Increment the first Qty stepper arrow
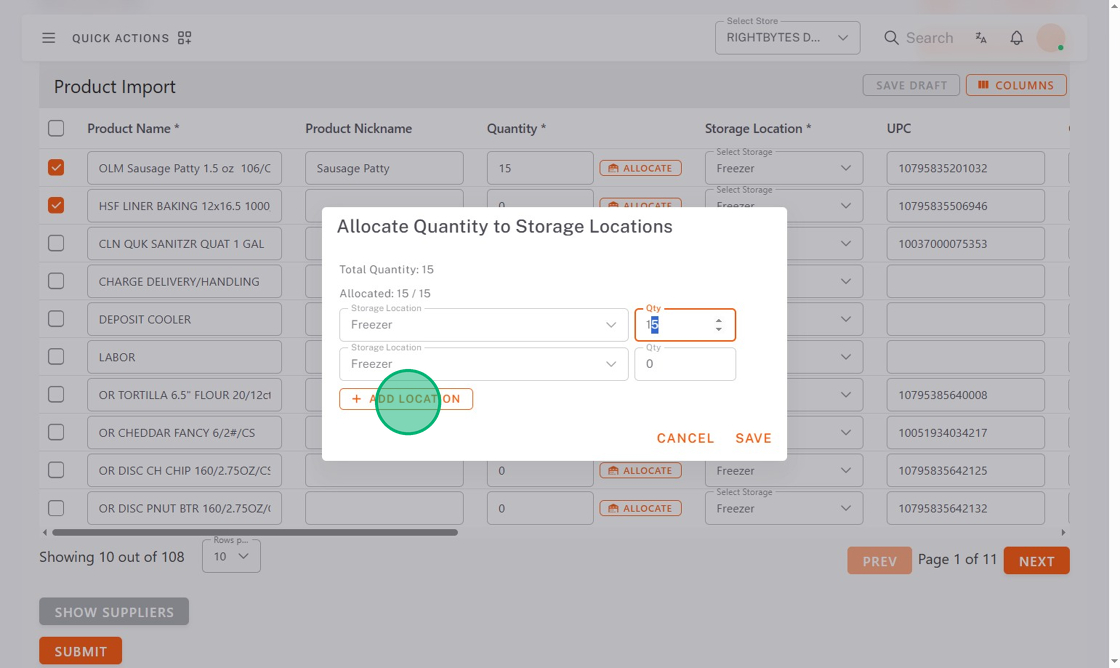 719,320
